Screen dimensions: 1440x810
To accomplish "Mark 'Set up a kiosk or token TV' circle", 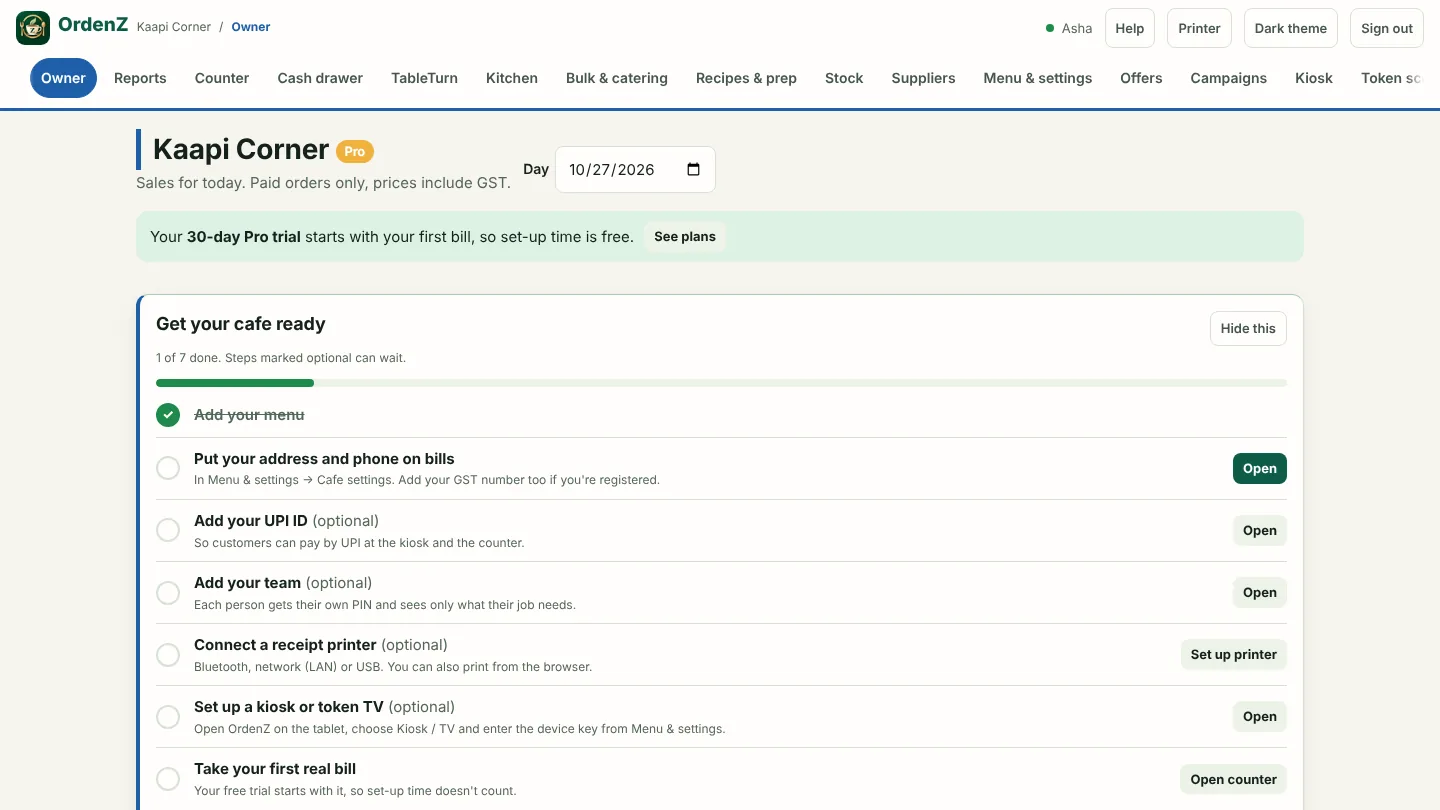I will pyautogui.click(x=168, y=716).
